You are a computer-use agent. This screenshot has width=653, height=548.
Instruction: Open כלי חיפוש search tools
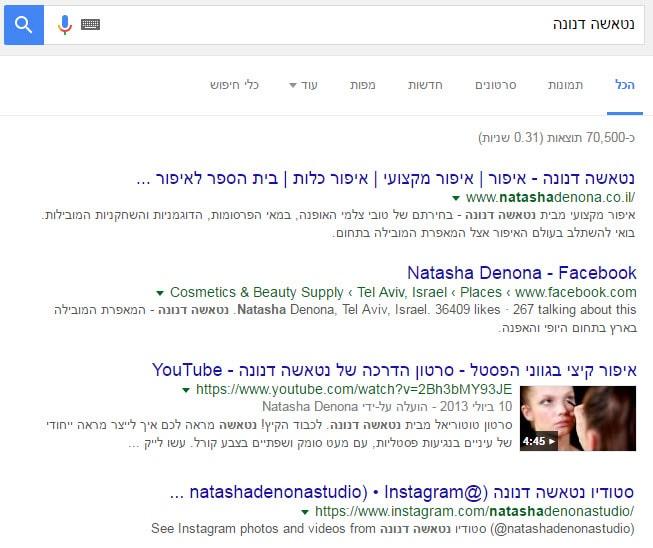(x=234, y=85)
